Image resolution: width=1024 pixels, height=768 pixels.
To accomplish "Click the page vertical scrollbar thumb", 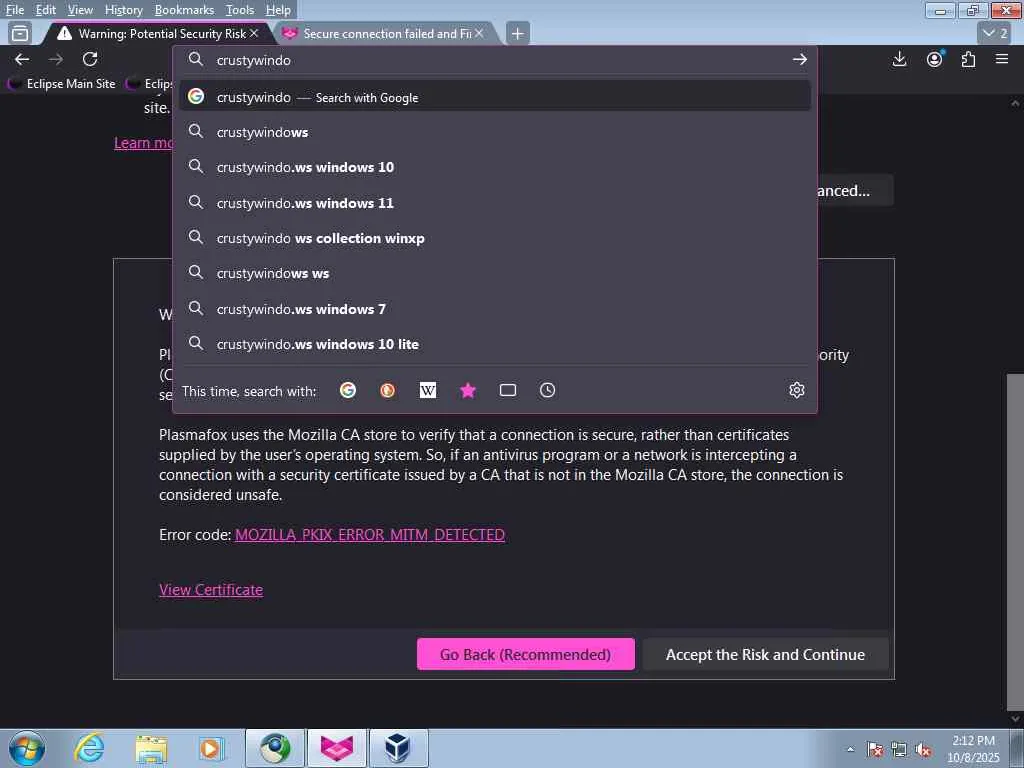I will coord(1015,541).
